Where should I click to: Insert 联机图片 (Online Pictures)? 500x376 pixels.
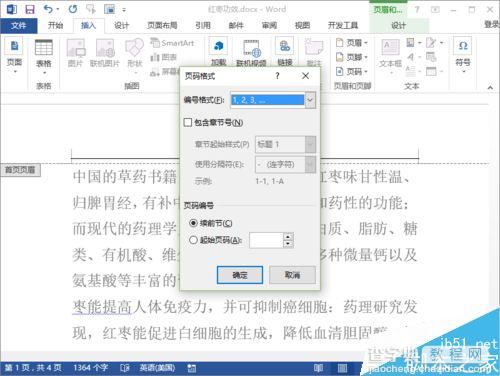pyautogui.click(x=104, y=53)
